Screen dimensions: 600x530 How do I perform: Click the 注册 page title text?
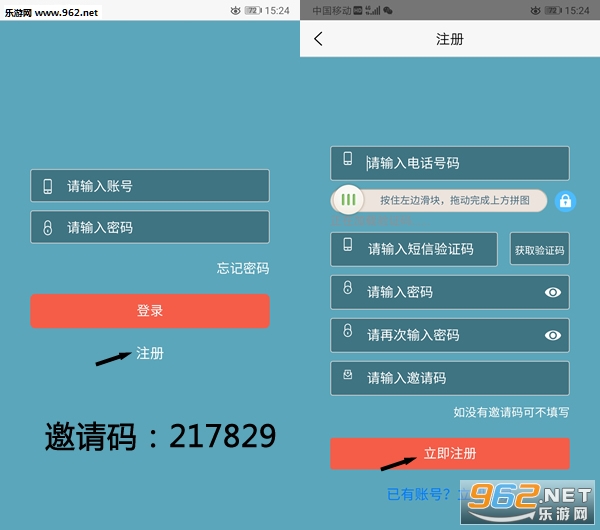tap(450, 39)
